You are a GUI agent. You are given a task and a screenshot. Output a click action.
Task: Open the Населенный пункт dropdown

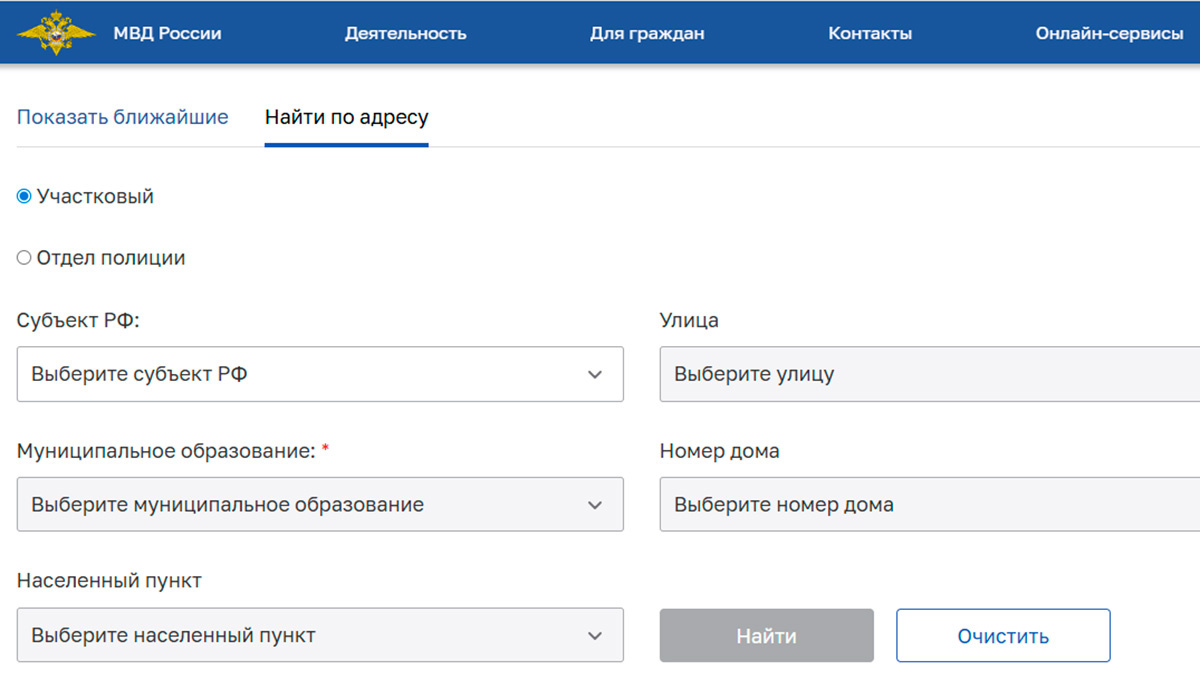[x=320, y=634]
